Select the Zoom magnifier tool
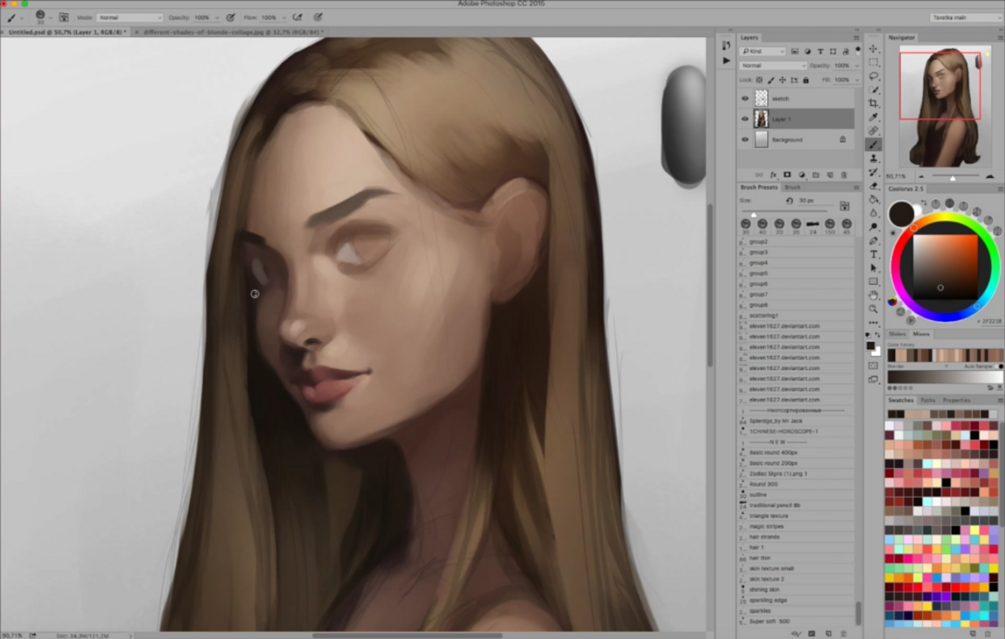 [x=874, y=309]
